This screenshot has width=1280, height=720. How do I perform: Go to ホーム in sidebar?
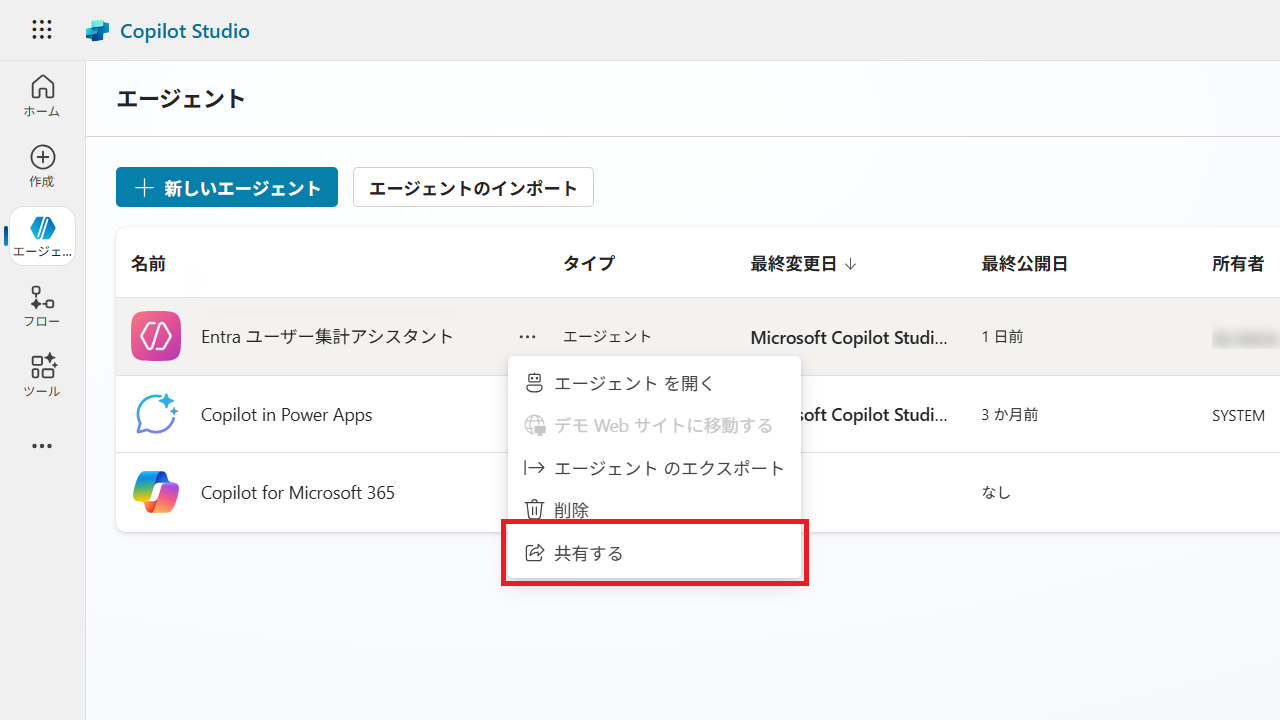tap(42, 96)
